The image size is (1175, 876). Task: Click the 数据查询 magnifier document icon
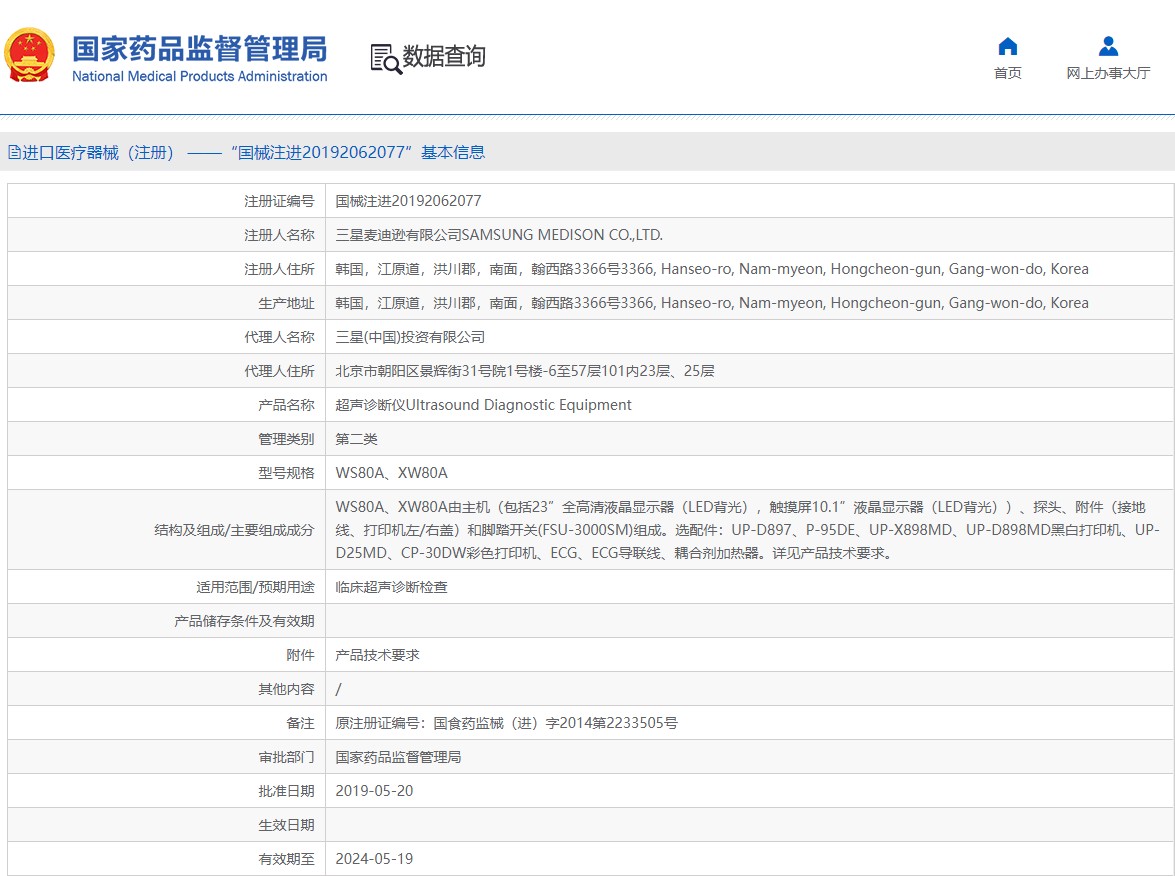point(385,58)
